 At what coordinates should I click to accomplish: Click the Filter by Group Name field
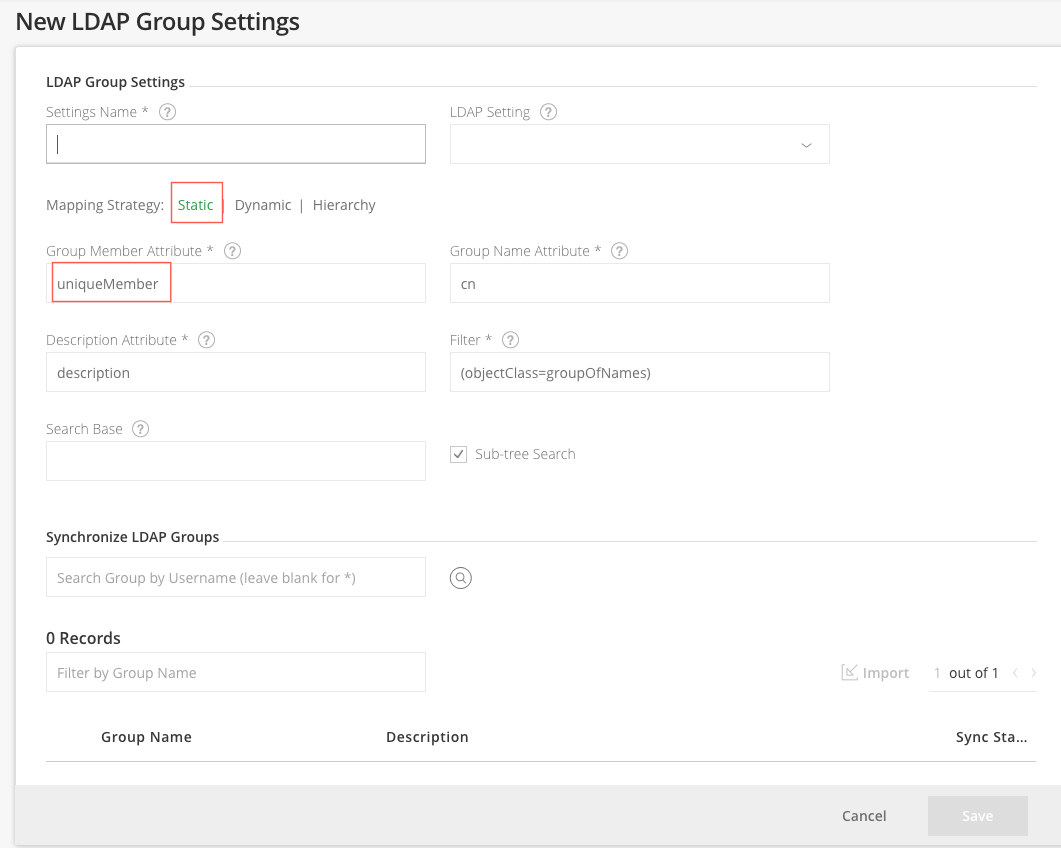point(235,672)
